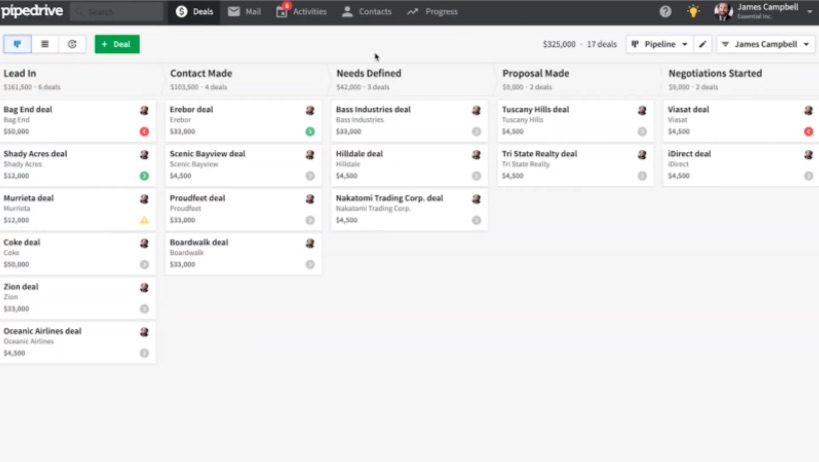The image size is (819, 462).
Task: Open the help question mark icon
Action: (x=665, y=11)
